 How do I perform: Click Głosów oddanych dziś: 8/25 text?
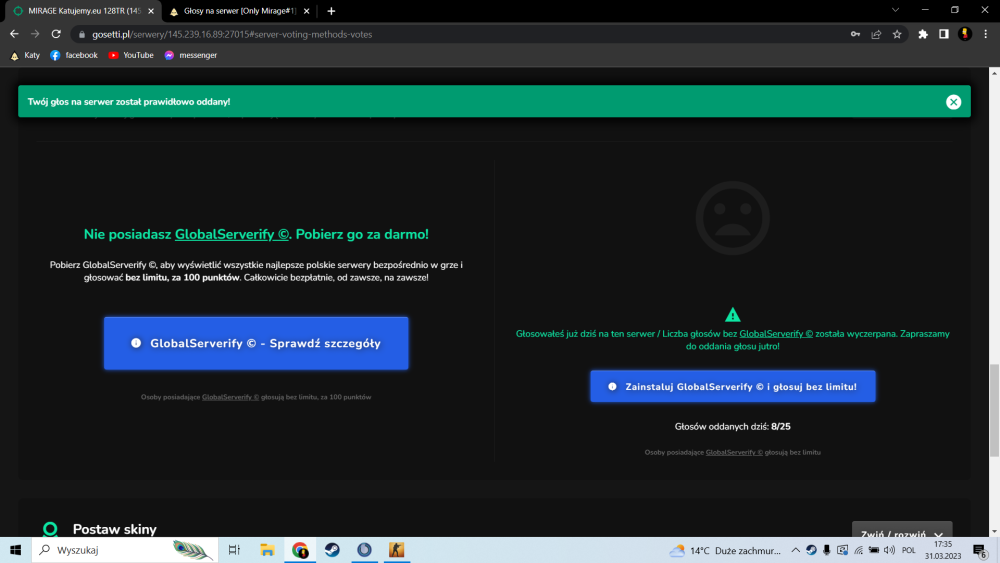click(732, 427)
